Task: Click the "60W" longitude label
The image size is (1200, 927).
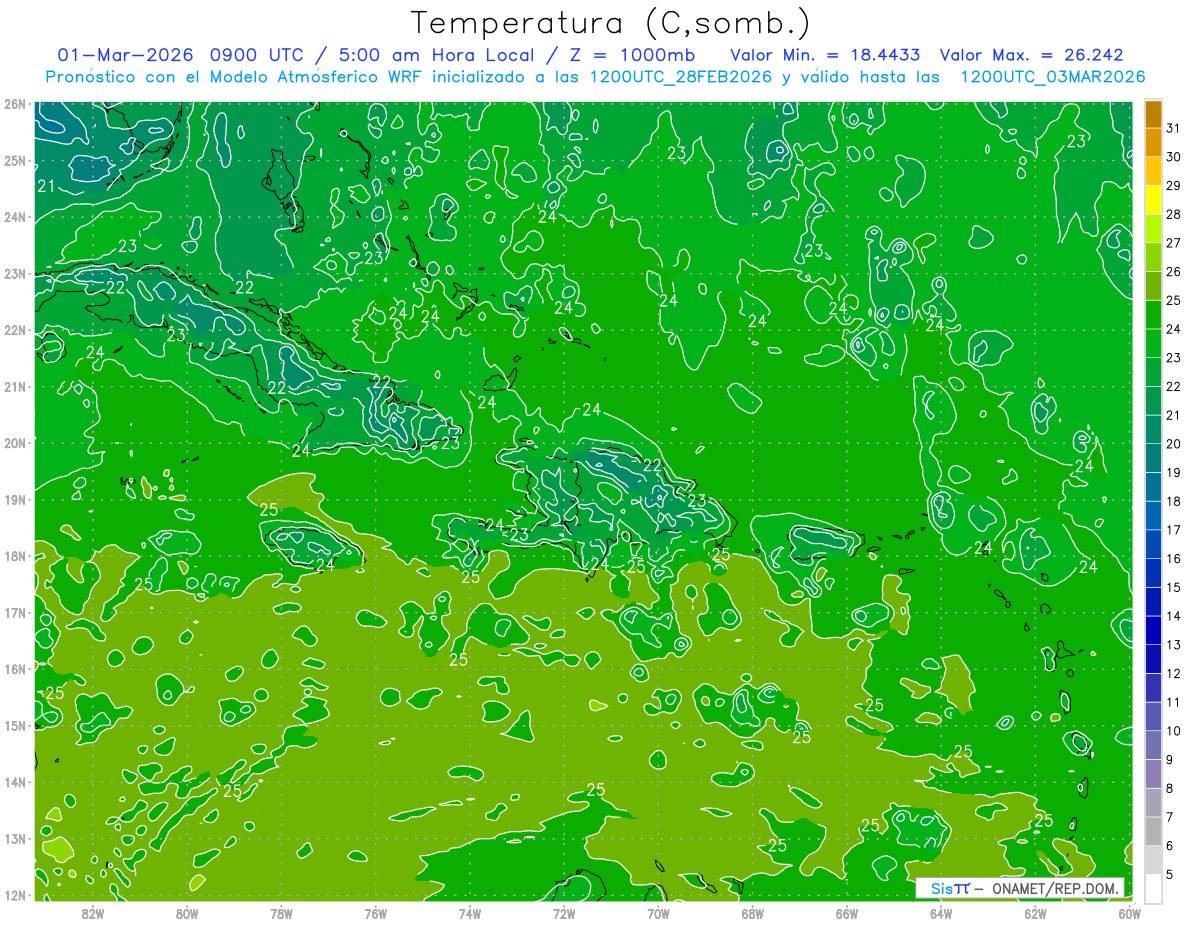Action: (1130, 913)
